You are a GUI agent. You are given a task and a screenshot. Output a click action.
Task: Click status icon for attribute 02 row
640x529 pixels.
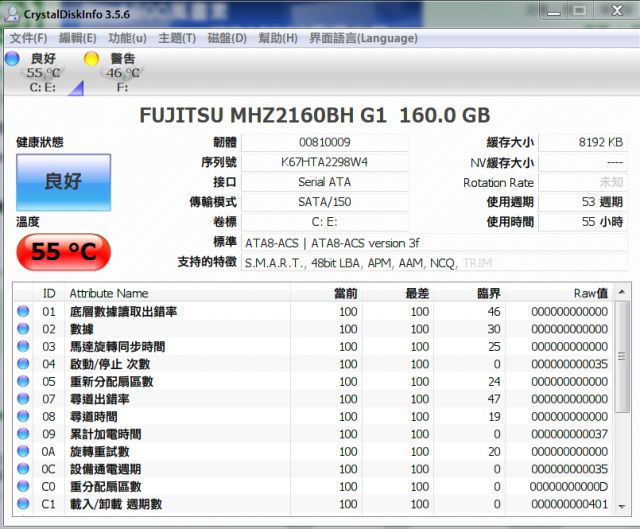click(x=23, y=329)
